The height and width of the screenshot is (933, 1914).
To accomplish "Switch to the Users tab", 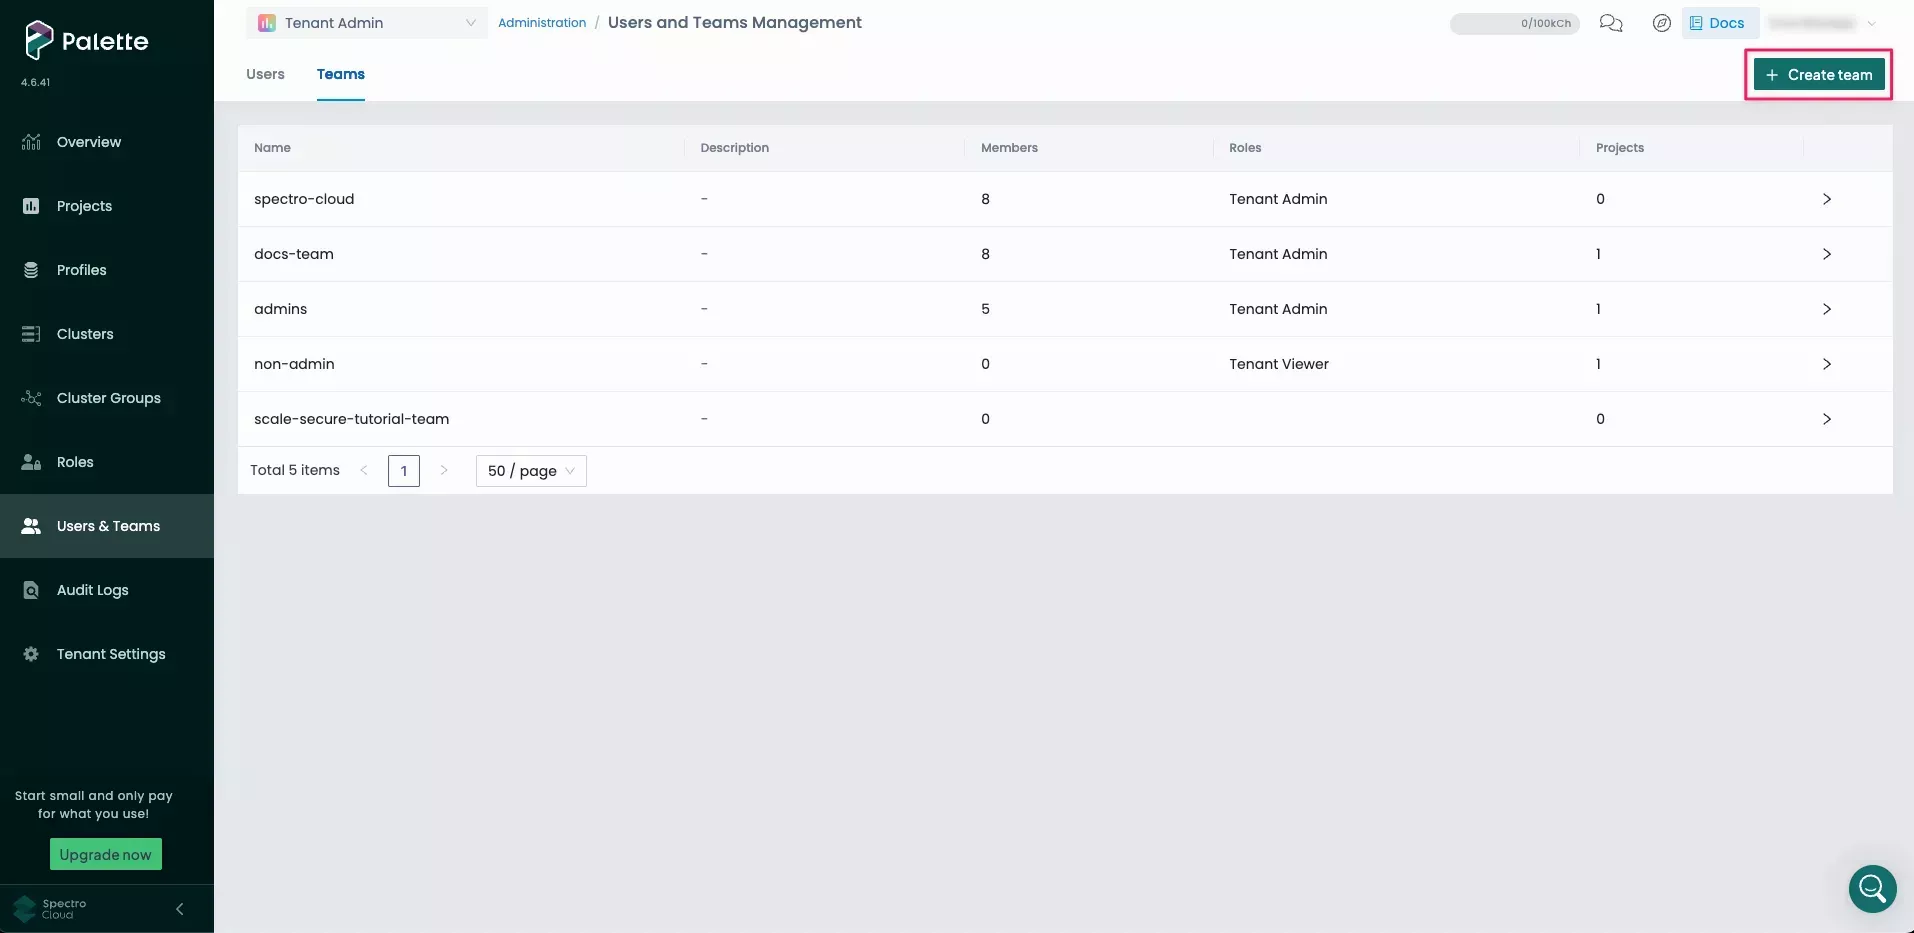I will coord(265,74).
